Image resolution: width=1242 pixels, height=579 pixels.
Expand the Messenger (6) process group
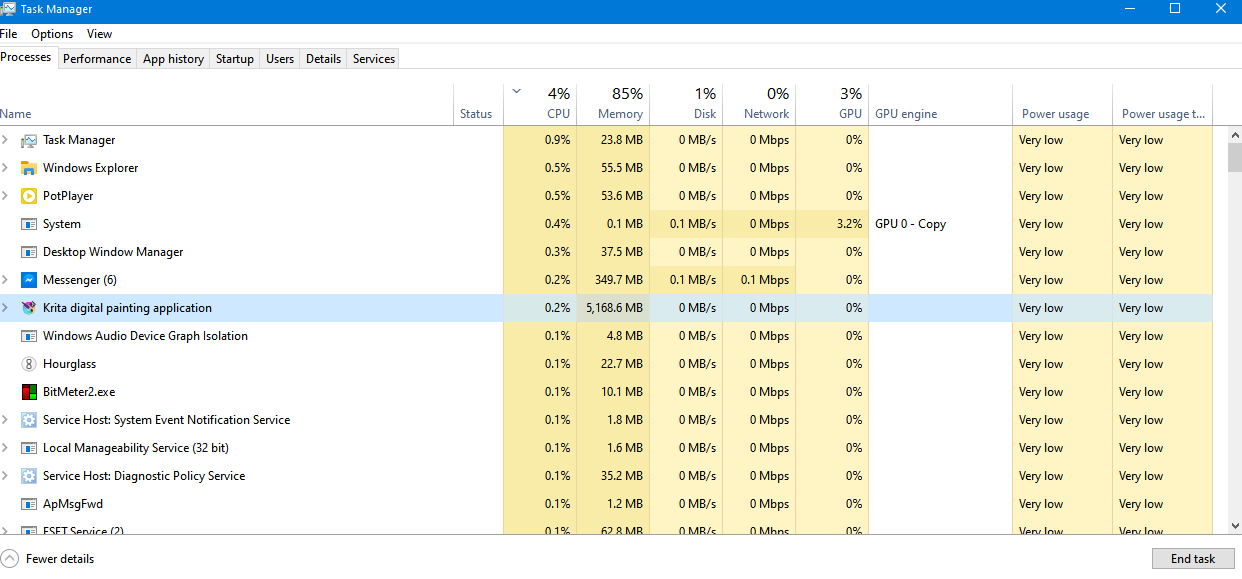pos(6,280)
